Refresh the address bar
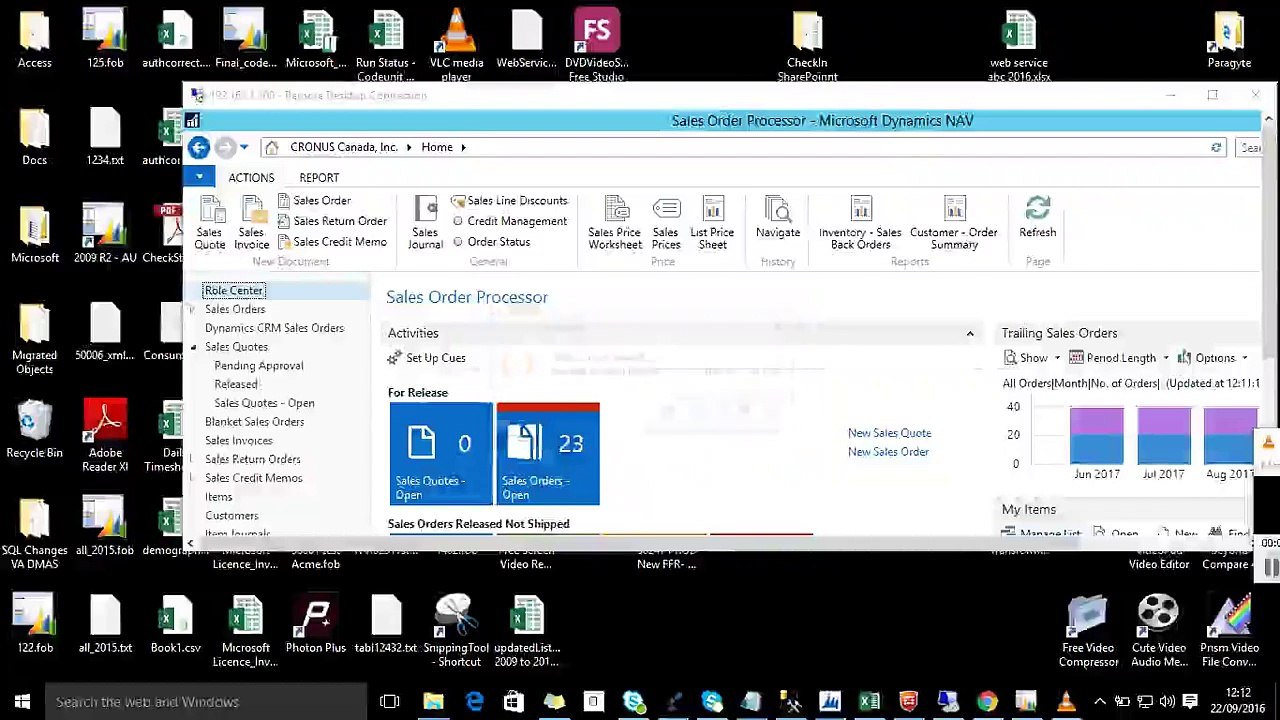The image size is (1280, 720). [1216, 147]
